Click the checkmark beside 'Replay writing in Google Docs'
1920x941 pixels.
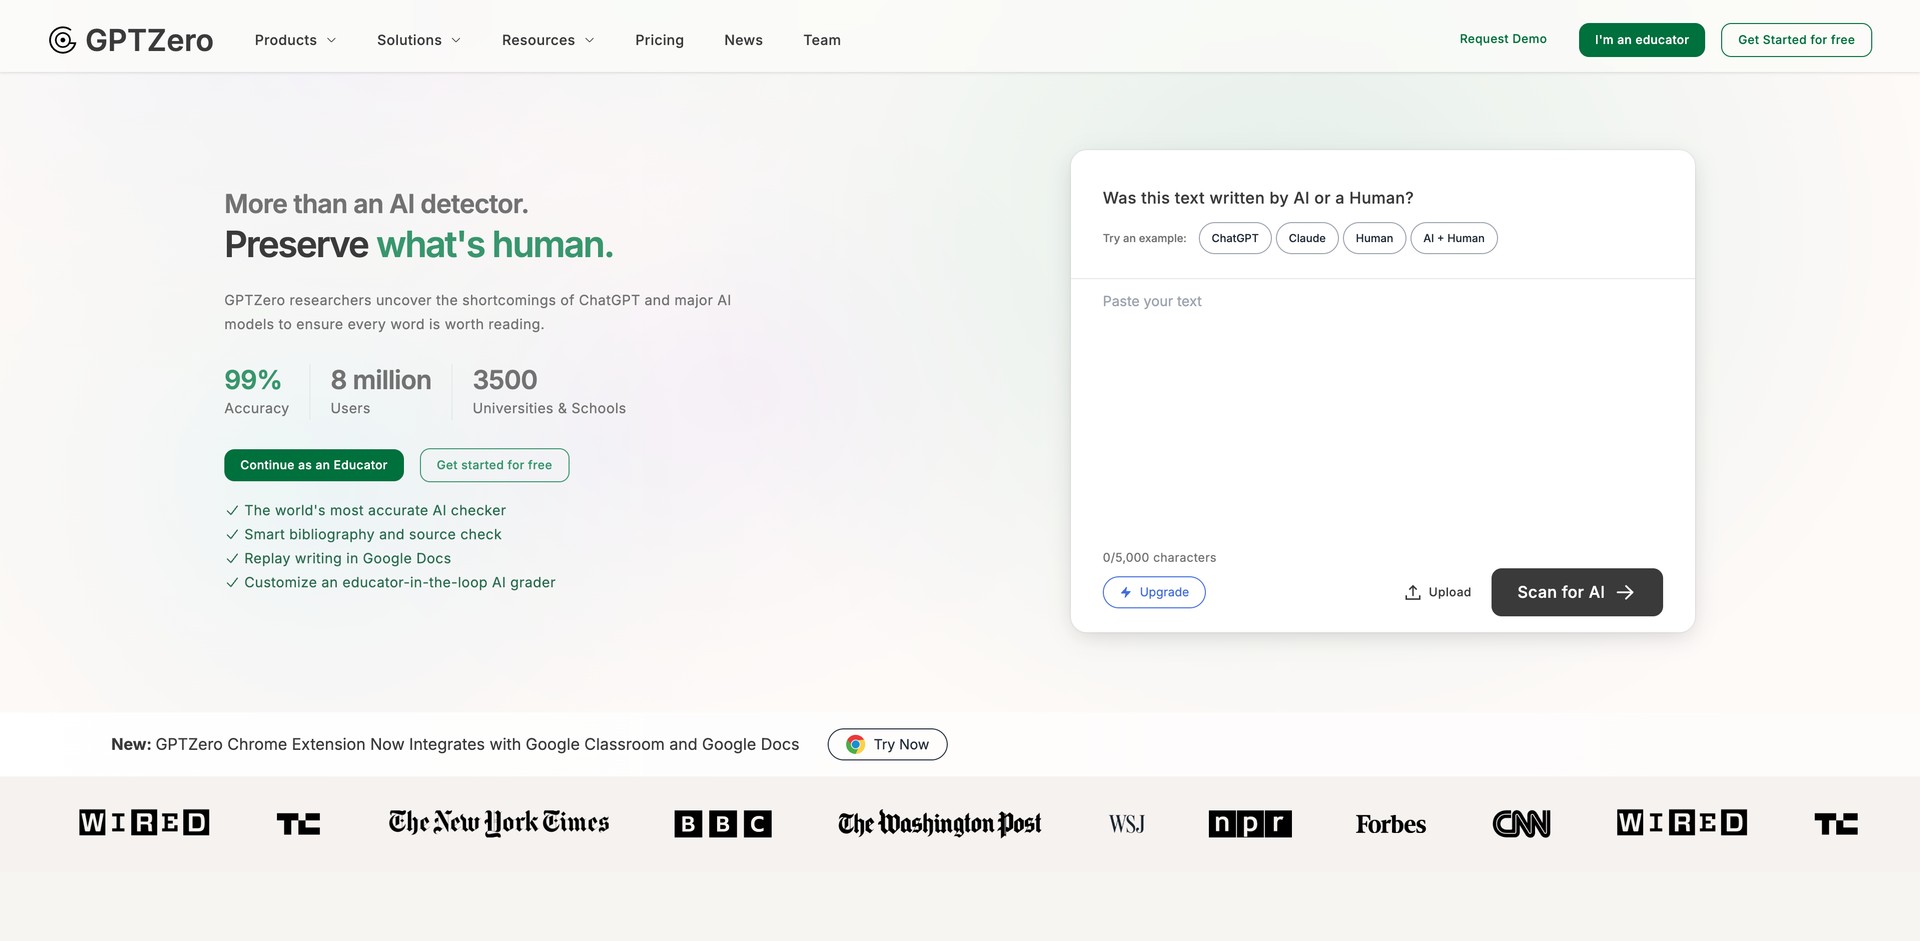[232, 558]
